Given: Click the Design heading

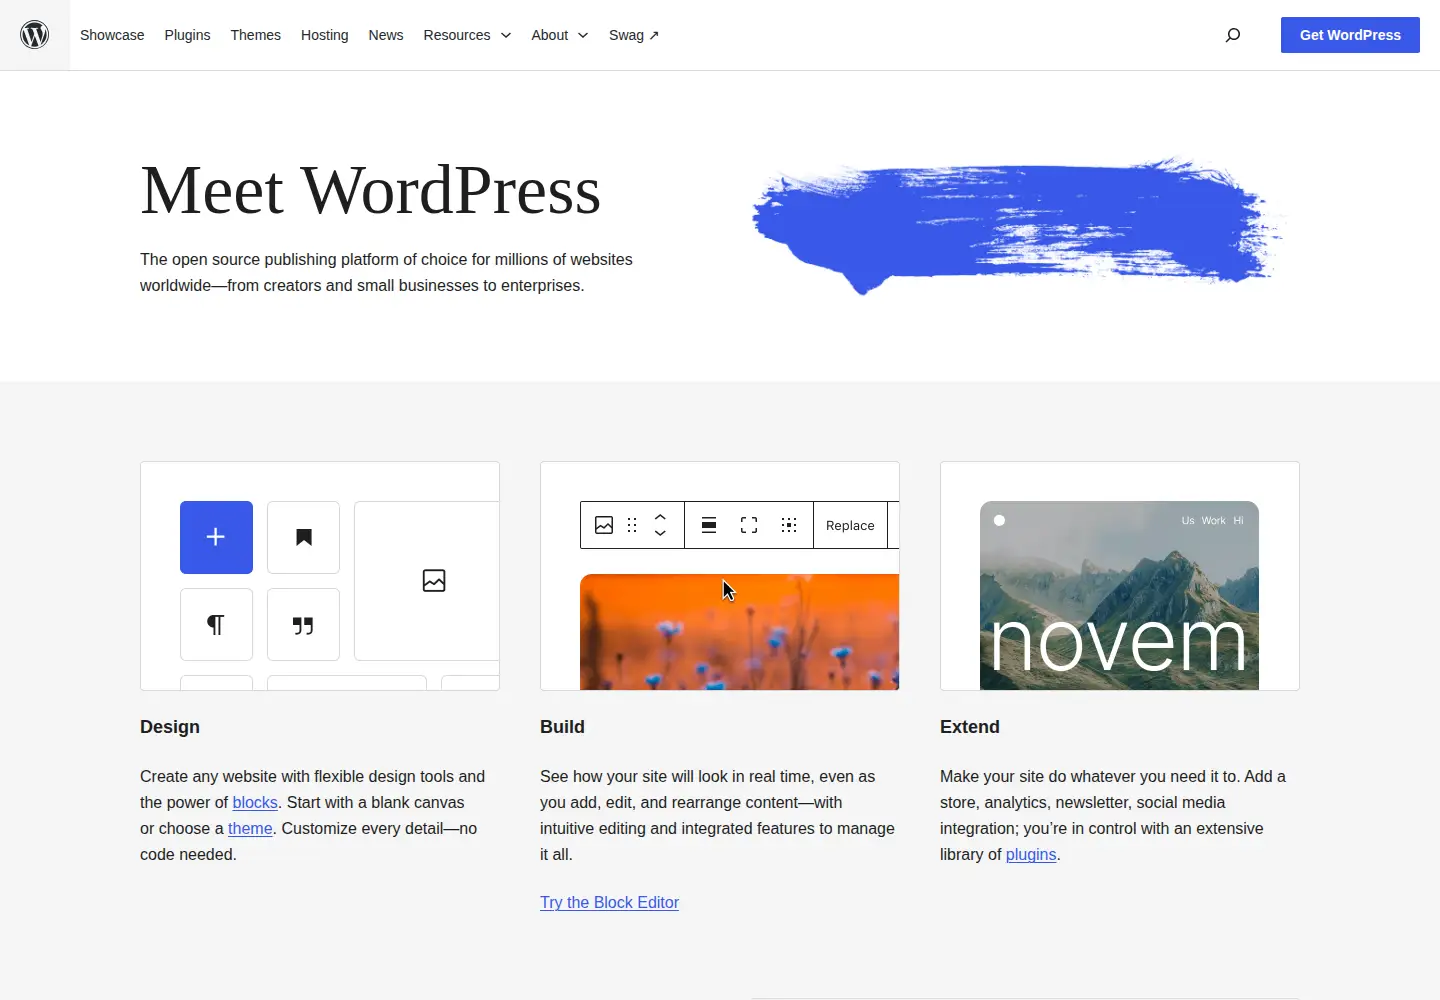Looking at the screenshot, I should click(x=170, y=727).
